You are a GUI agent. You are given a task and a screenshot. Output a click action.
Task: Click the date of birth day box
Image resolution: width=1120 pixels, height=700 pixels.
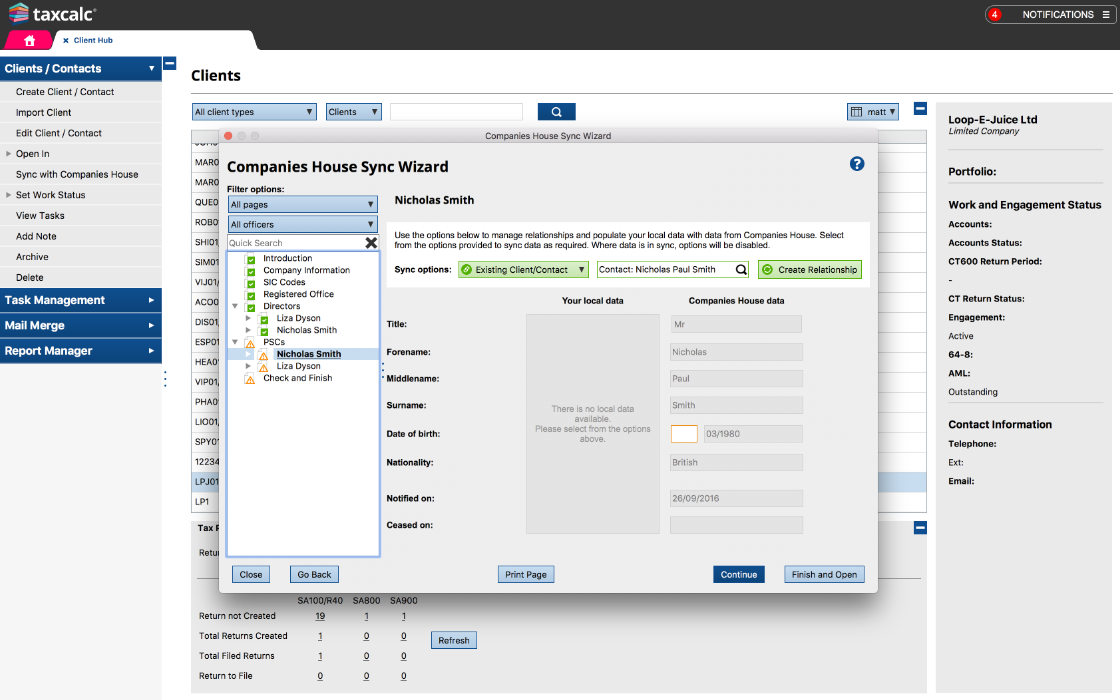684,434
